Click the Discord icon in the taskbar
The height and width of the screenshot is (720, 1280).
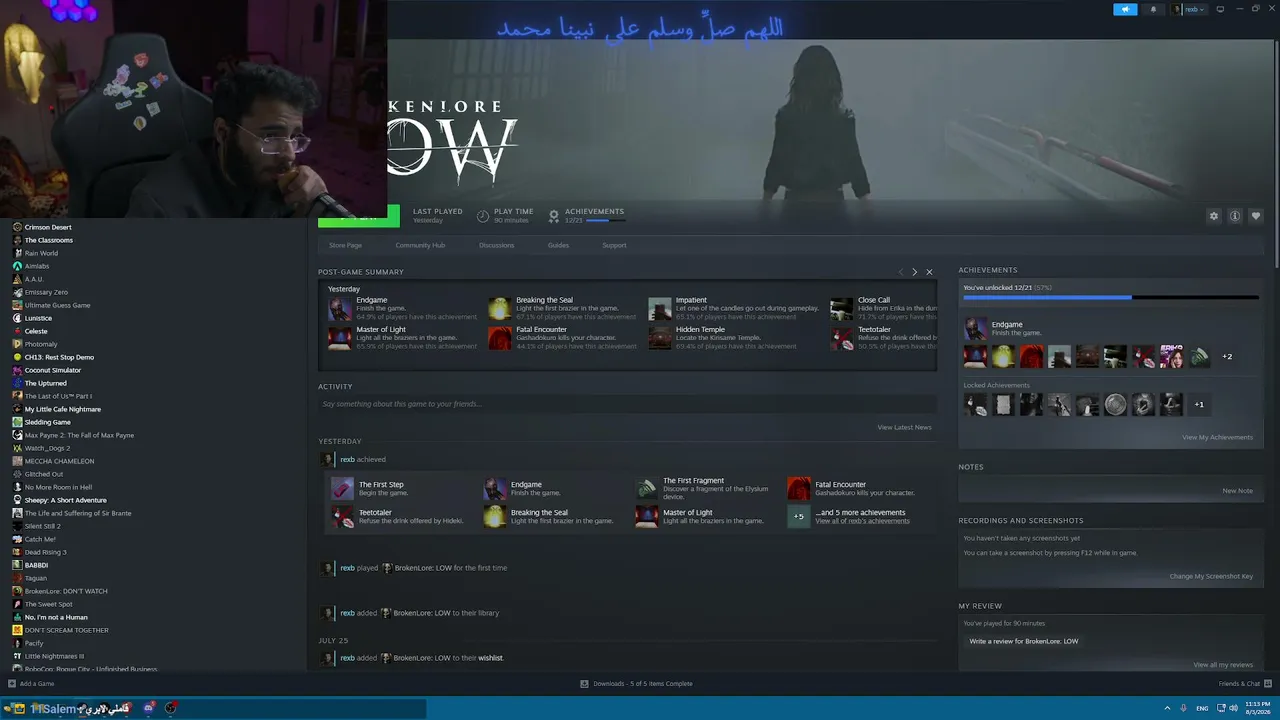pyautogui.click(x=149, y=708)
